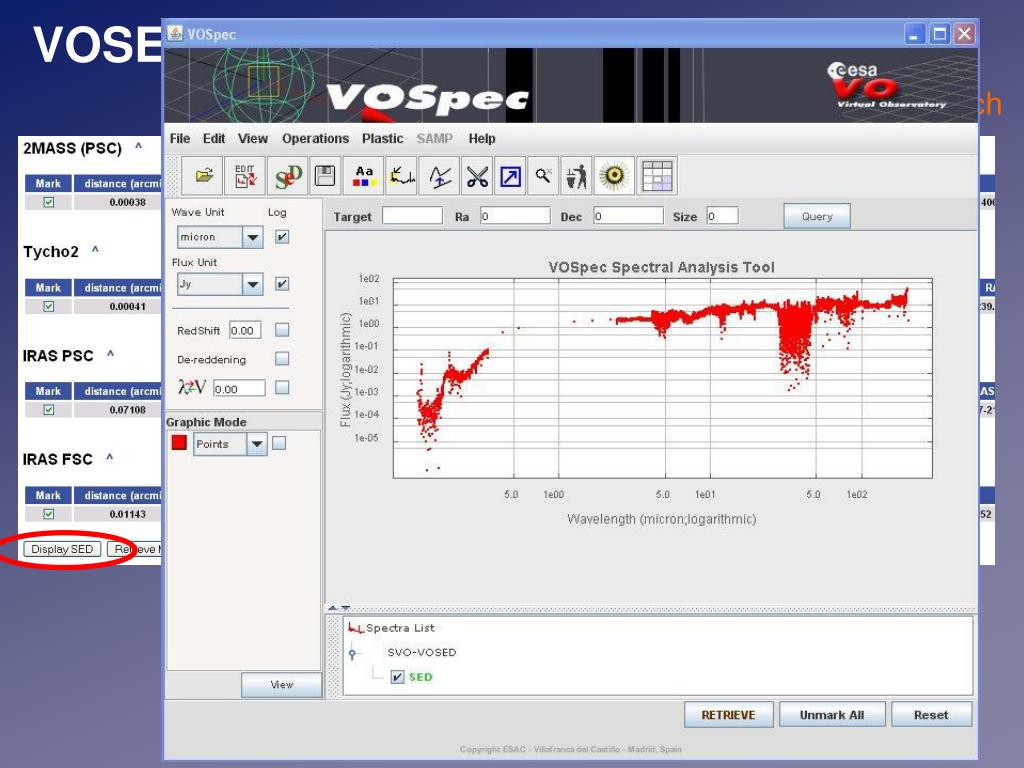
Task: Toggle the Wave Unit Log checkbox
Action: click(x=282, y=236)
